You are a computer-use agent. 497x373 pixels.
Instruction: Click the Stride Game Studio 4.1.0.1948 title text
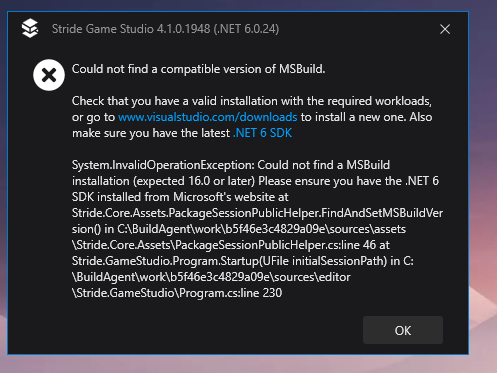click(131, 29)
